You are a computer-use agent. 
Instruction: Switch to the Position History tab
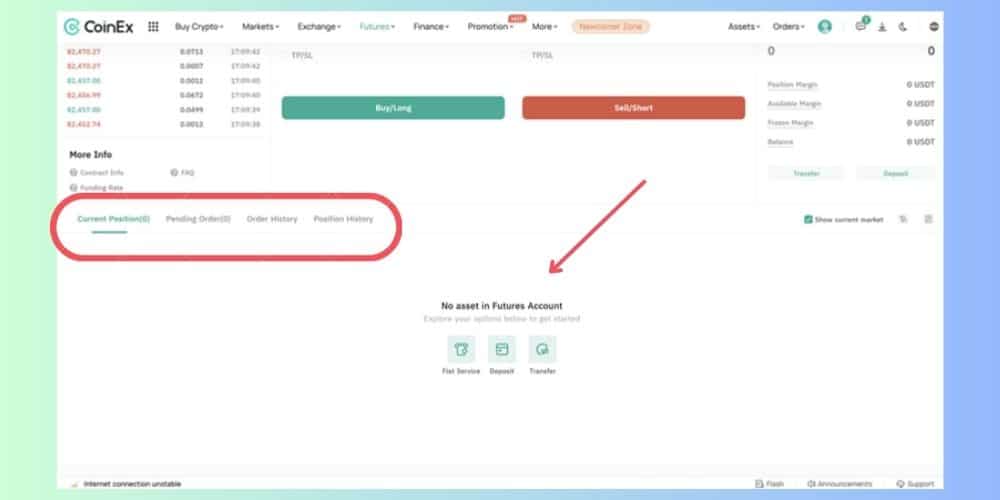(x=343, y=219)
